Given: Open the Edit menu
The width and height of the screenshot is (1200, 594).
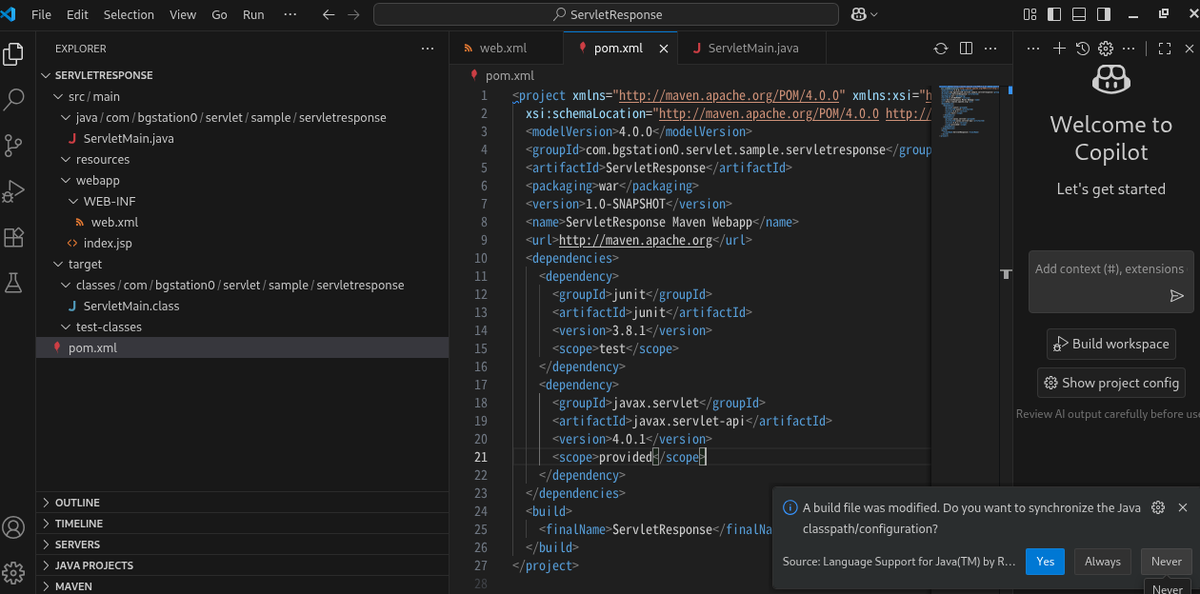Looking at the screenshot, I should (77, 15).
